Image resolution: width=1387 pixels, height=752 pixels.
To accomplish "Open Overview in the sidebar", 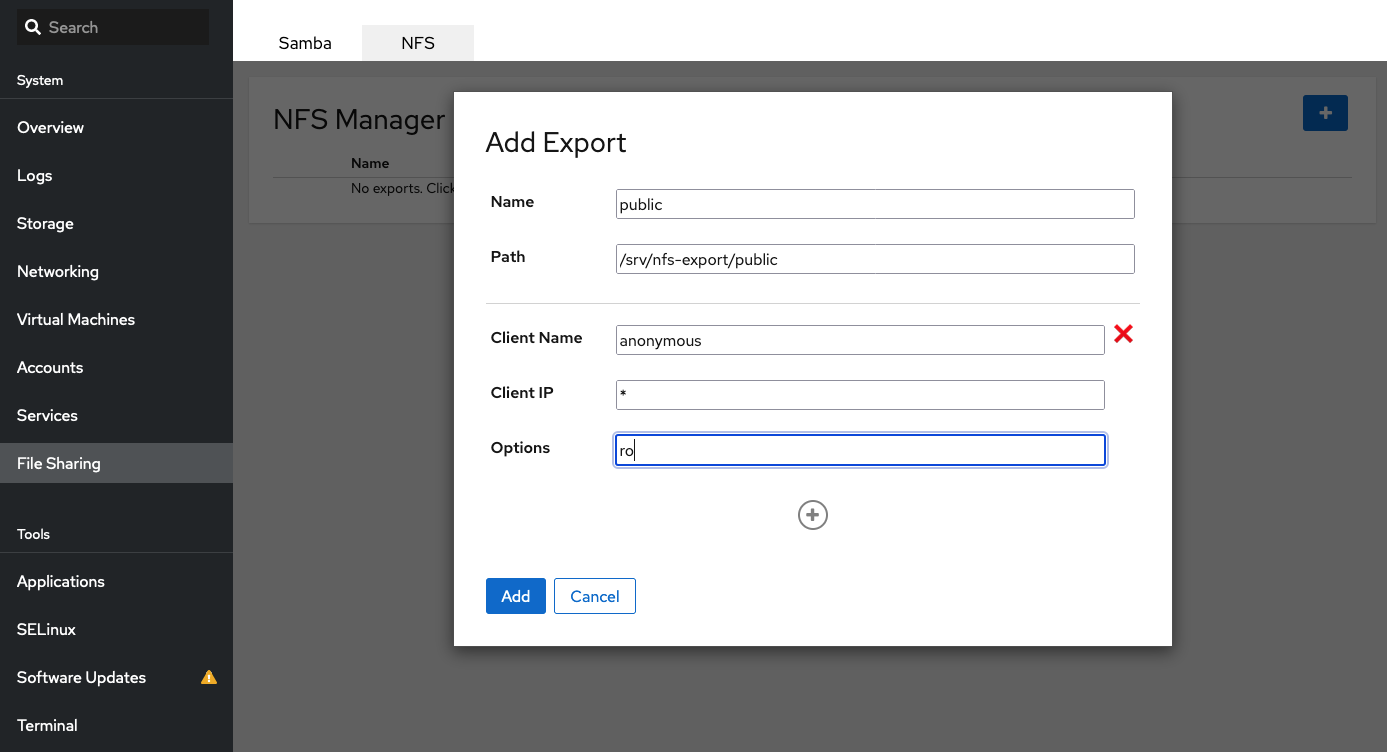I will (x=116, y=127).
